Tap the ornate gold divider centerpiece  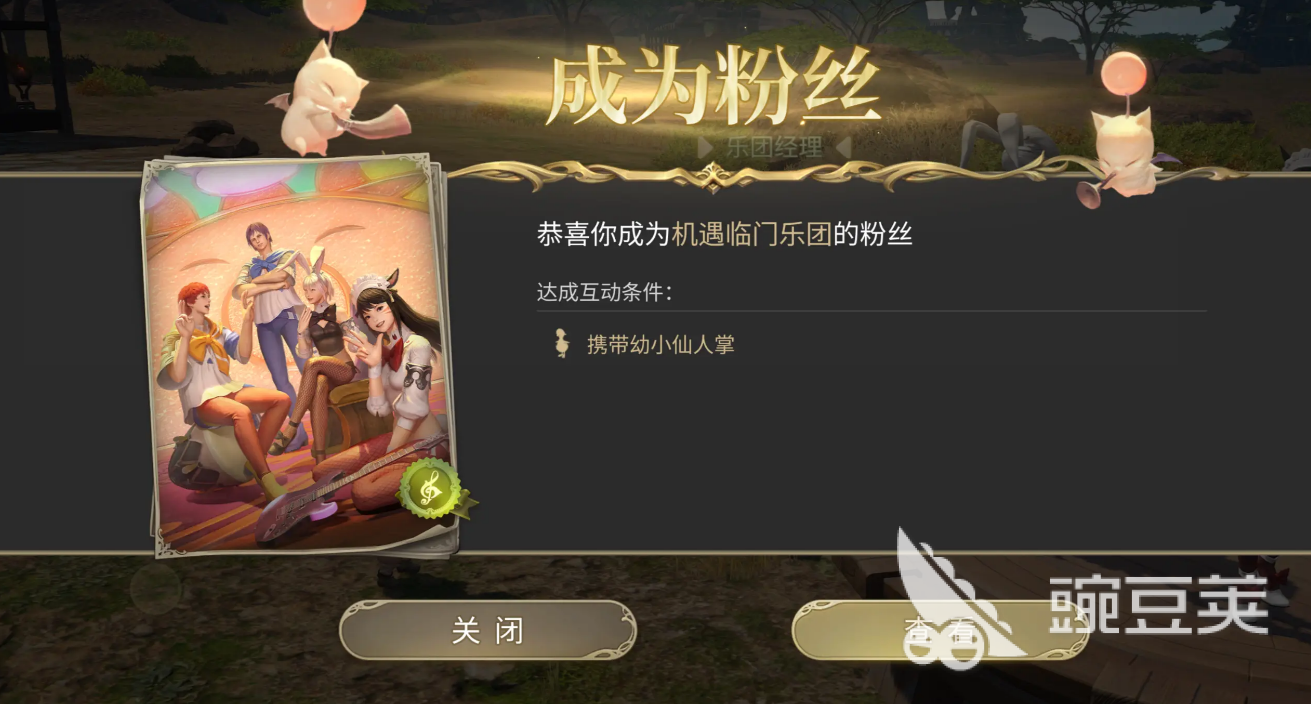coord(712,178)
